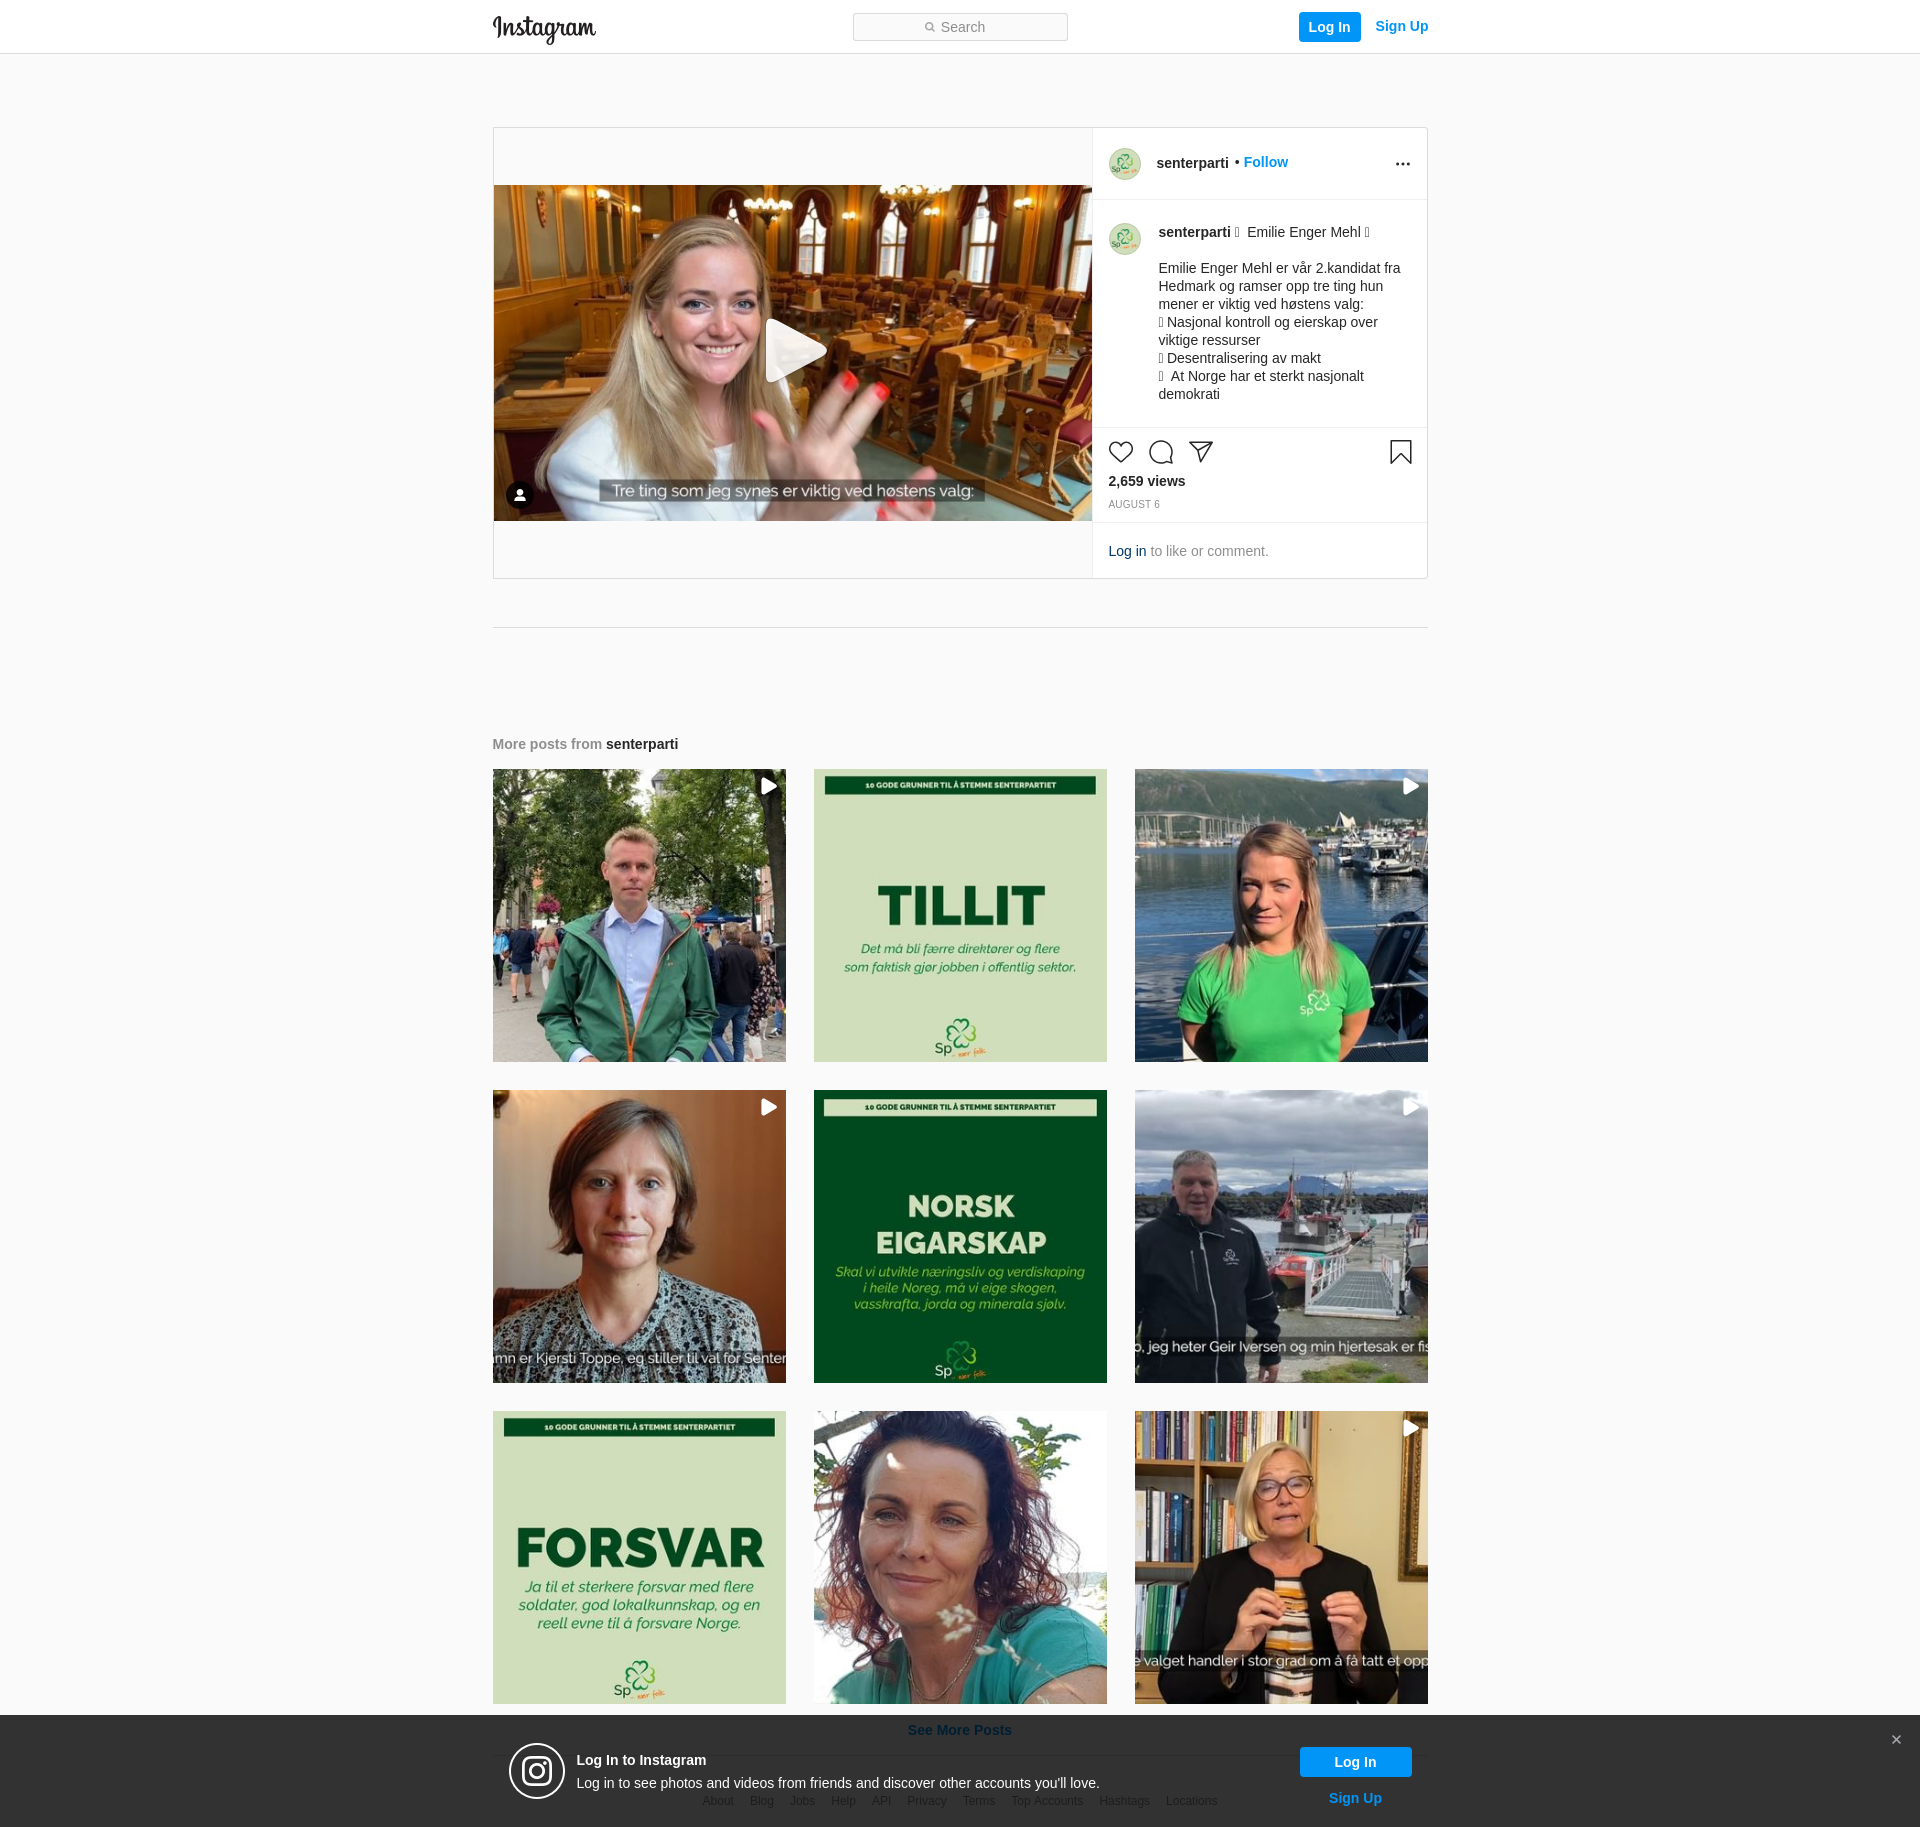Open video thumbnail of man in green jacket
This screenshot has height=1827, width=1920.
coord(639,915)
